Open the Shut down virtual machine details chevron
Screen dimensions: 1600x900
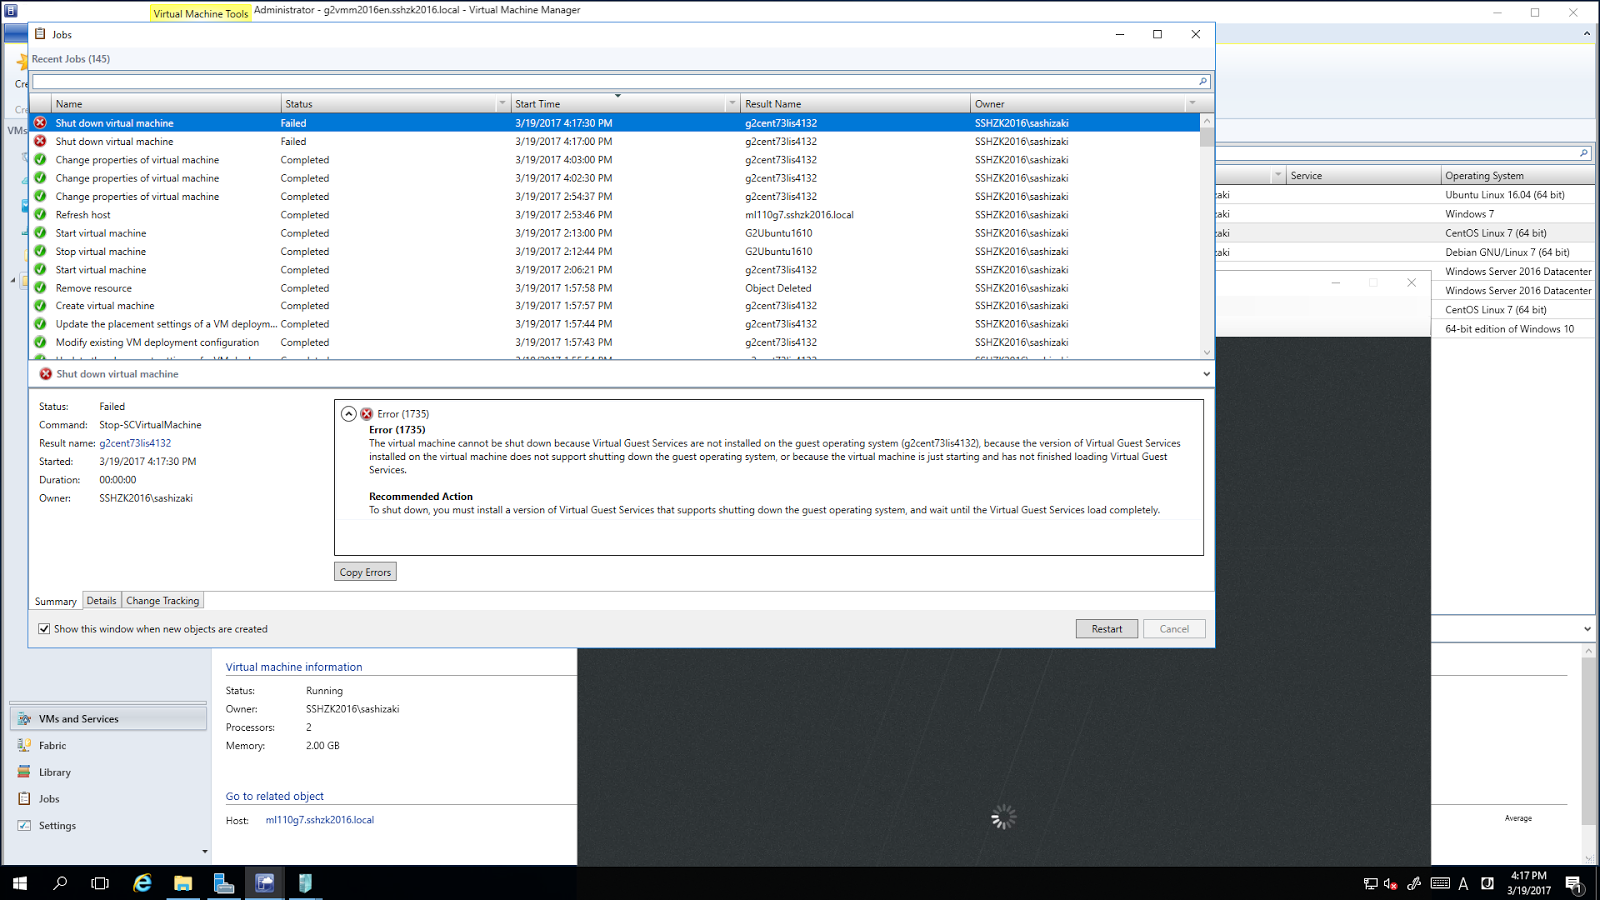coord(1205,373)
